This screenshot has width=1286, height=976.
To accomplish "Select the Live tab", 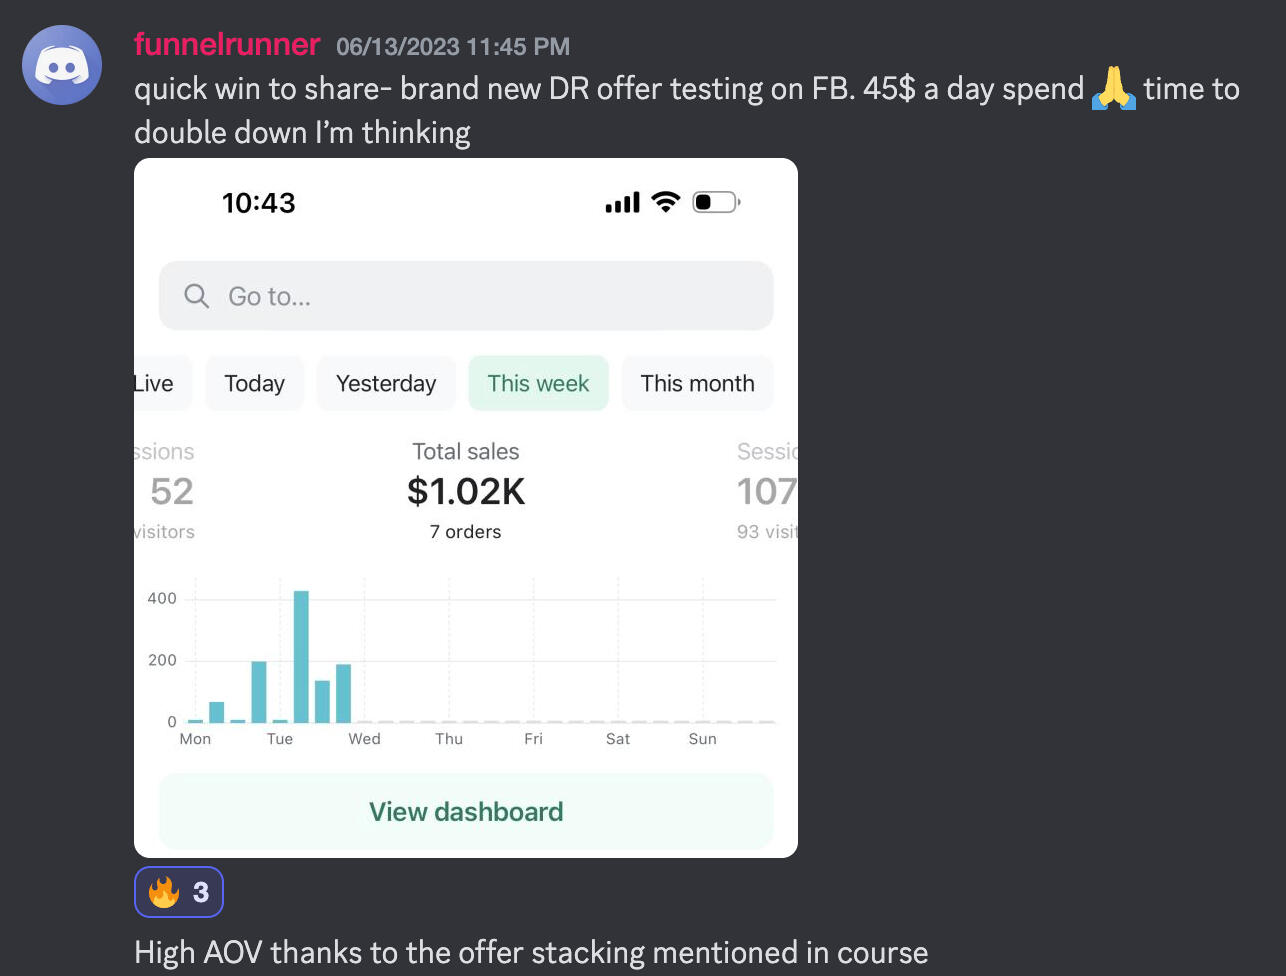I will 153,384.
